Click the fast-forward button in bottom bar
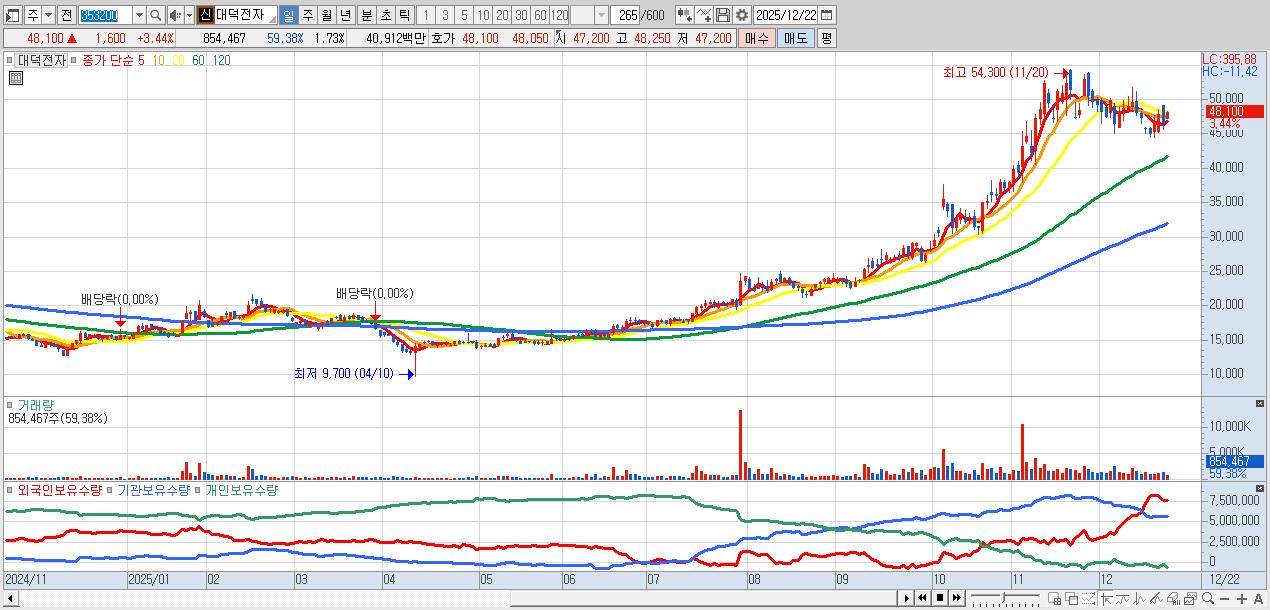1270x610 pixels. click(957, 598)
